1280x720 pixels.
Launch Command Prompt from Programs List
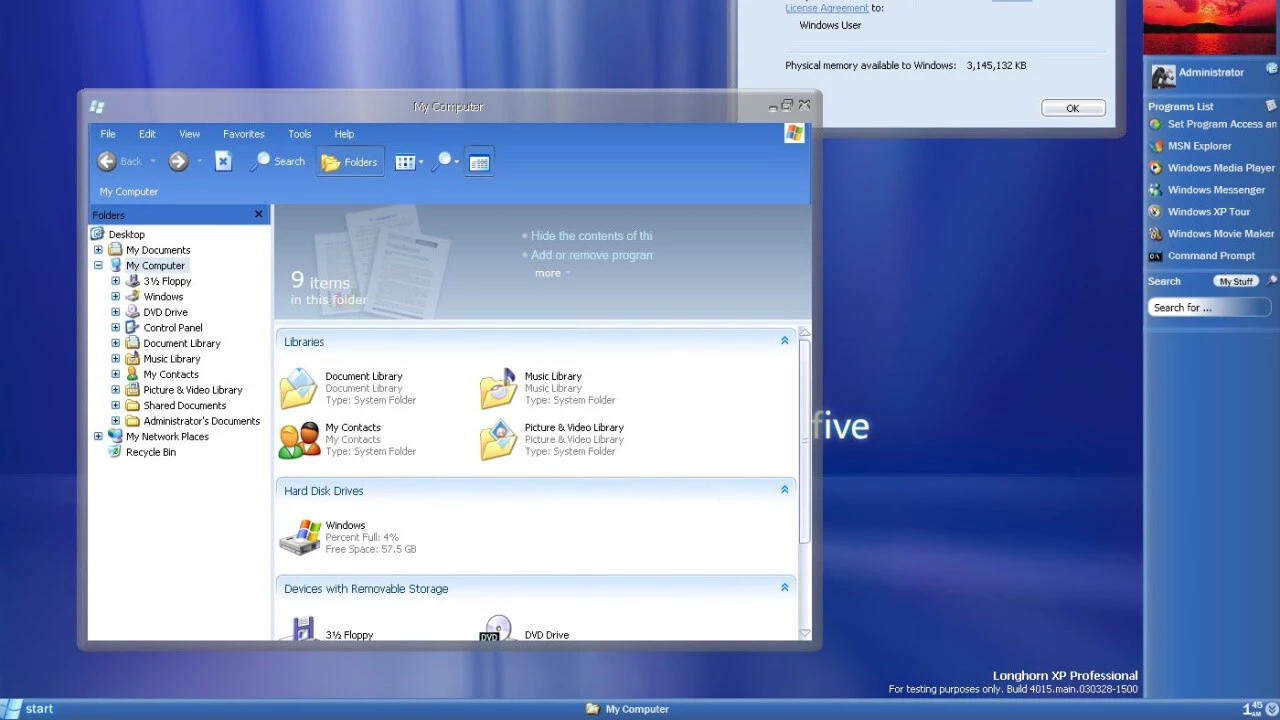tap(1210, 256)
